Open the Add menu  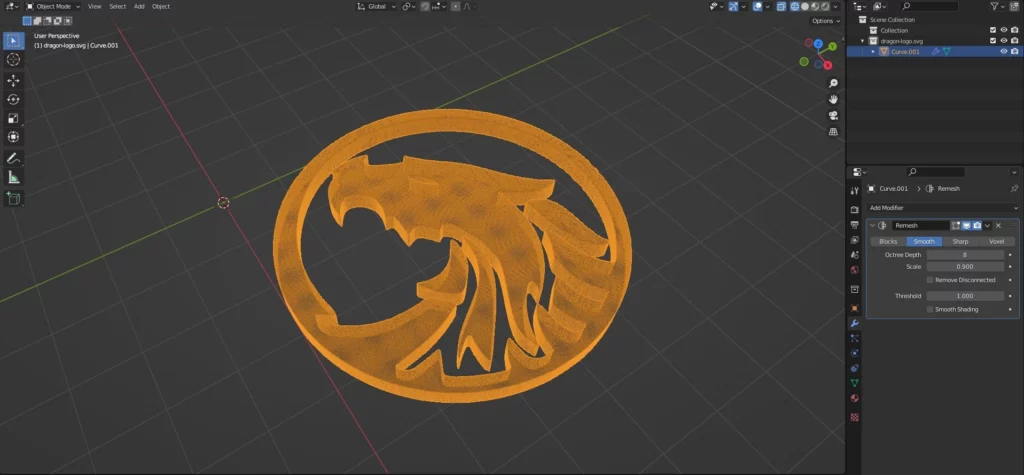(x=139, y=7)
